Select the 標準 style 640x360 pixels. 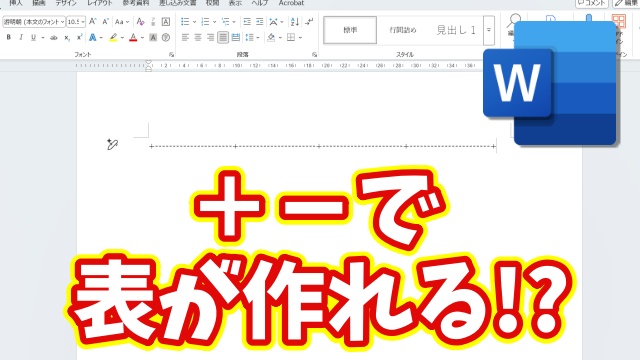[x=350, y=30]
